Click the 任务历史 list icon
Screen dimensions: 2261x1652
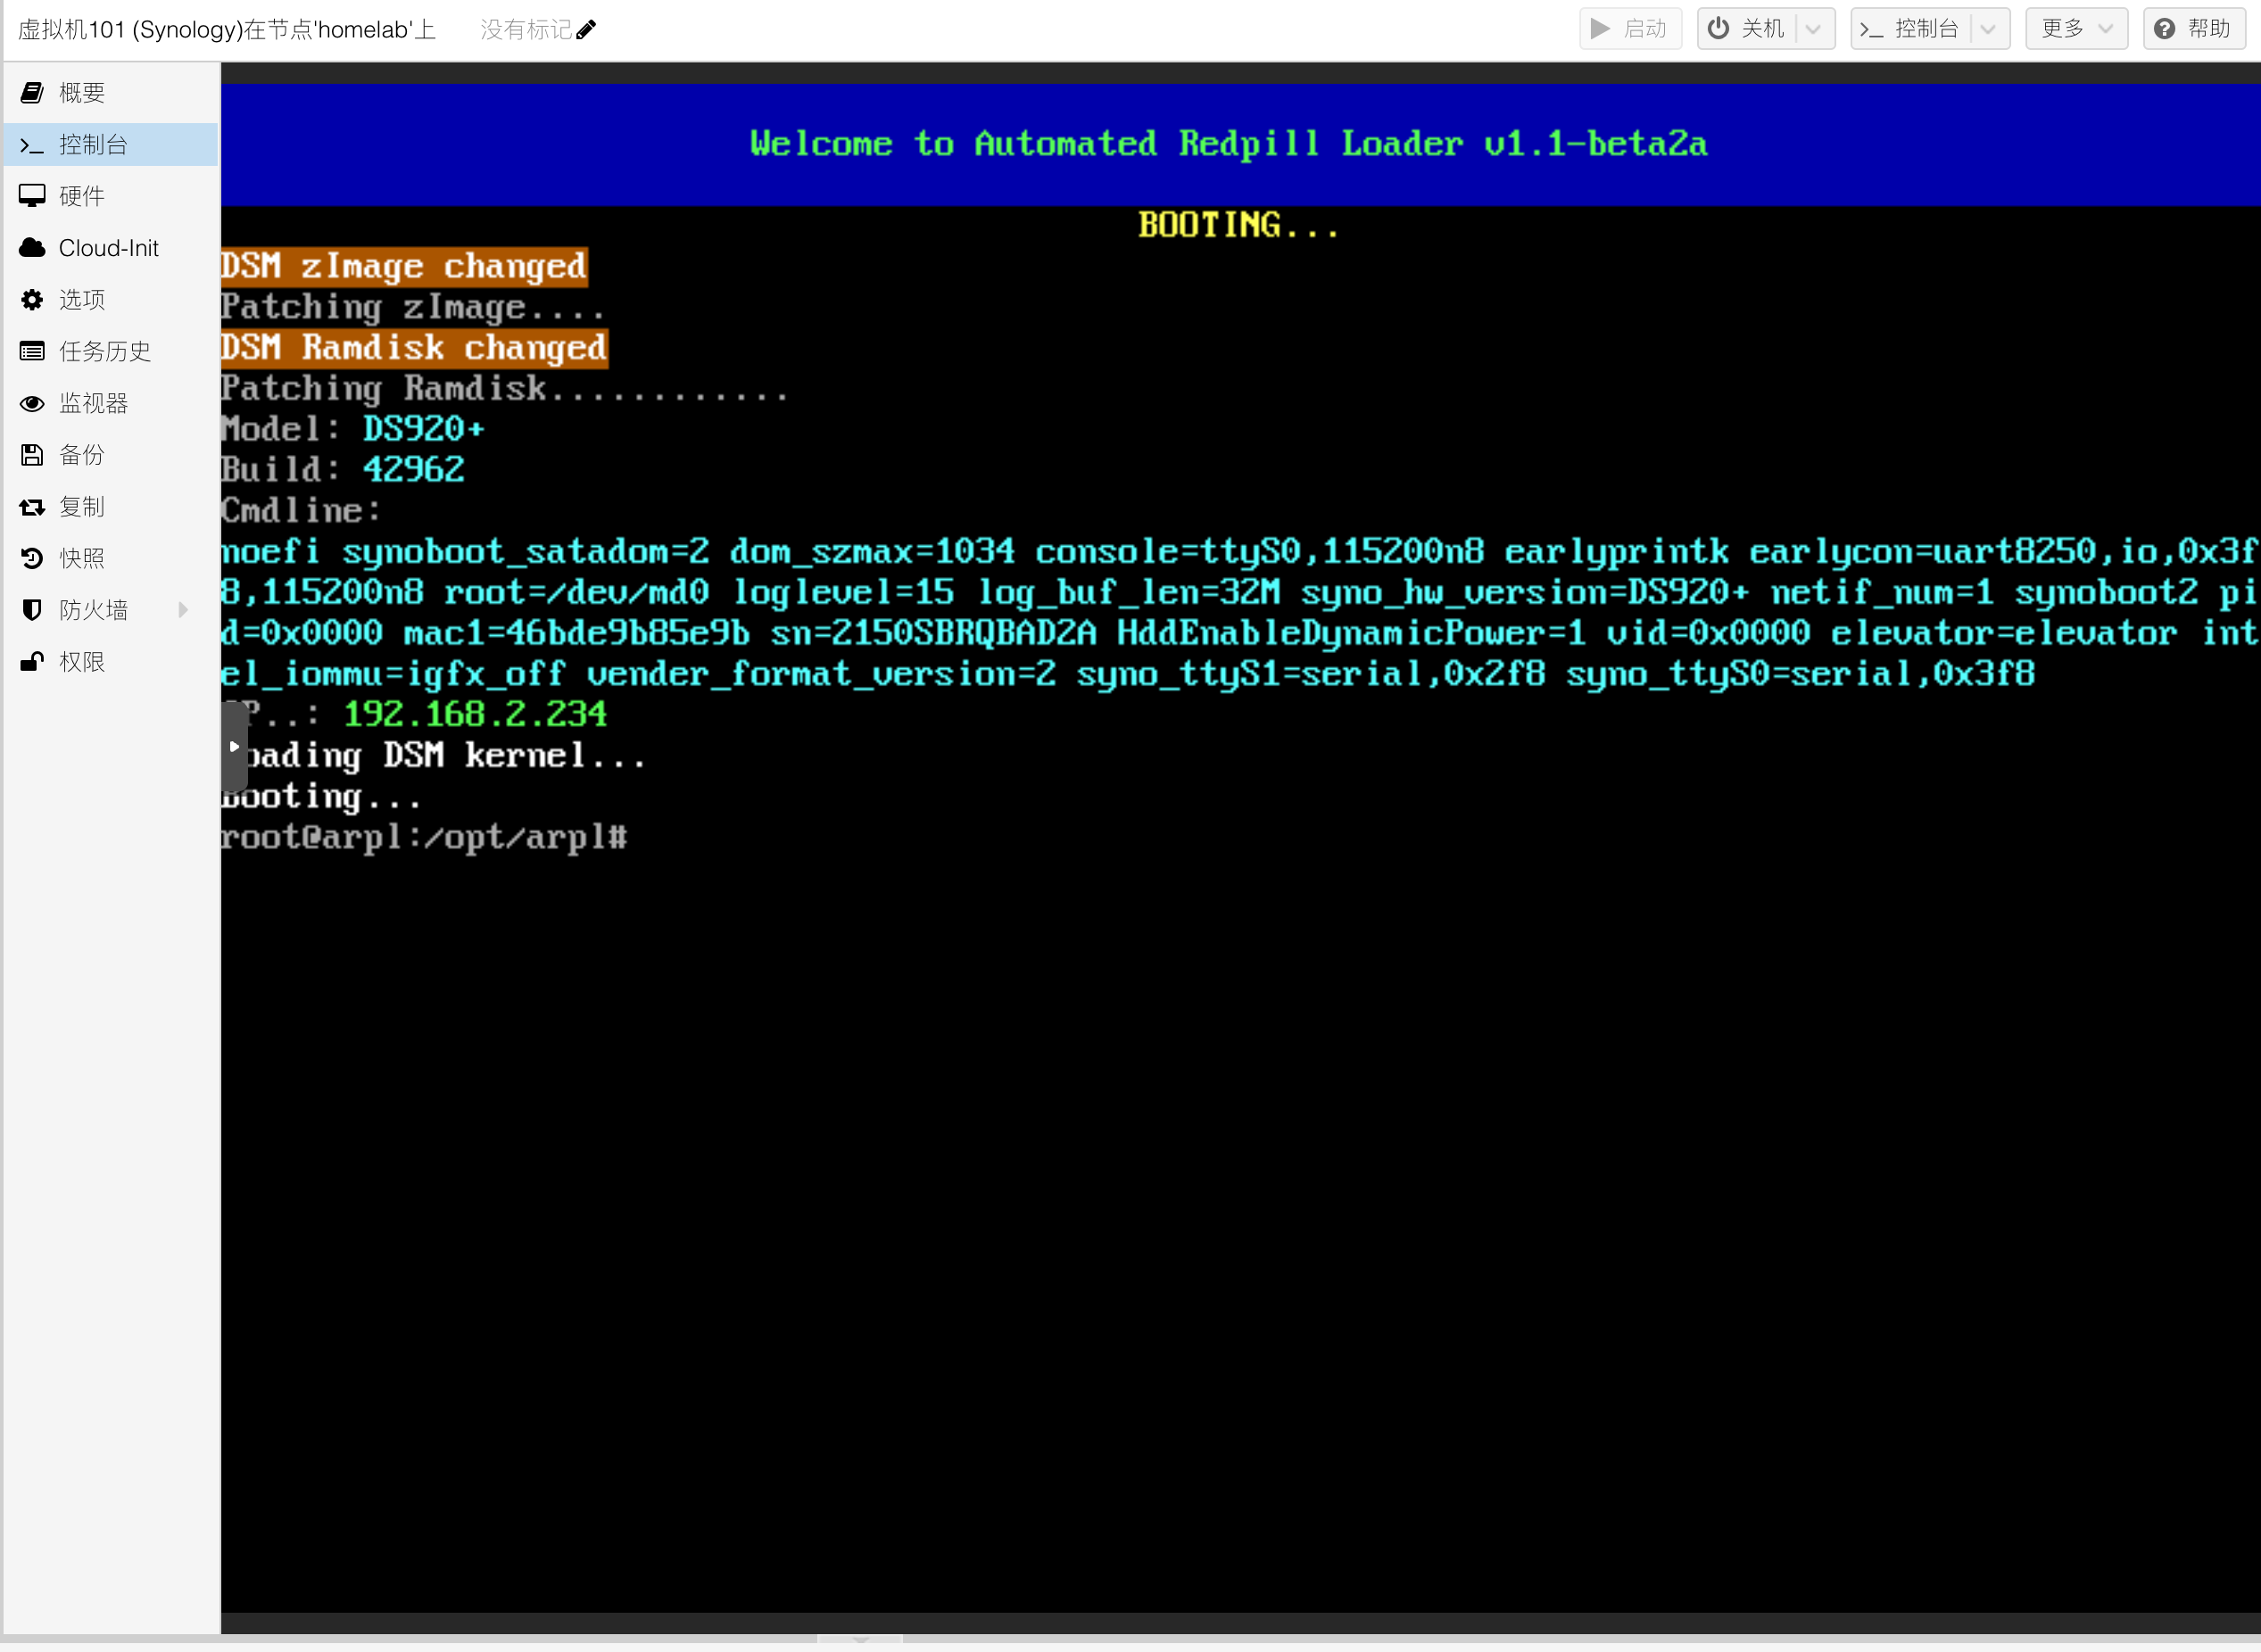tap(32, 352)
